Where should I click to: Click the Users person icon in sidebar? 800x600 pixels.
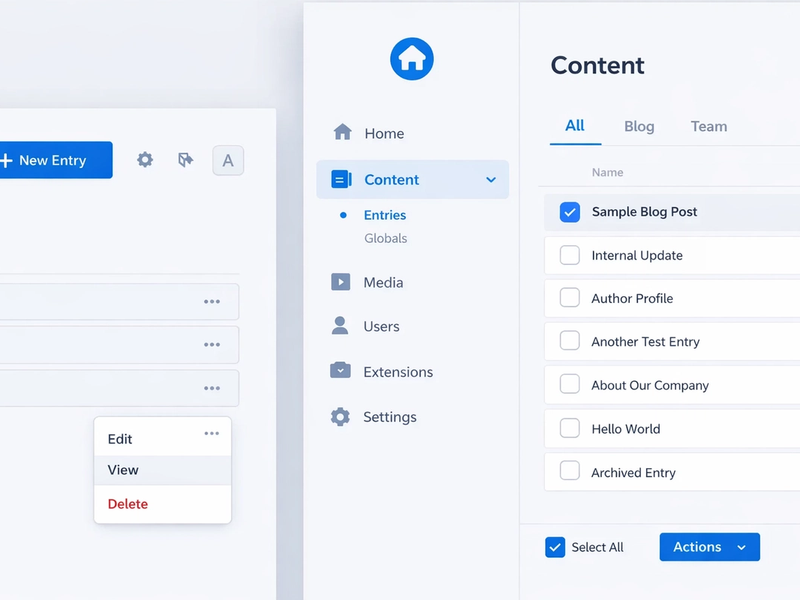340,326
